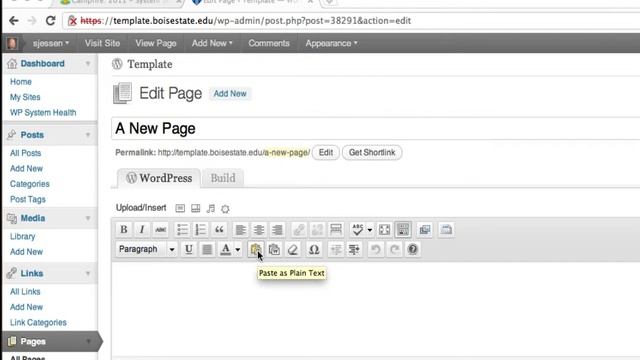This screenshot has height=360, width=640.
Task: Underline the selected text
Action: coord(189,249)
